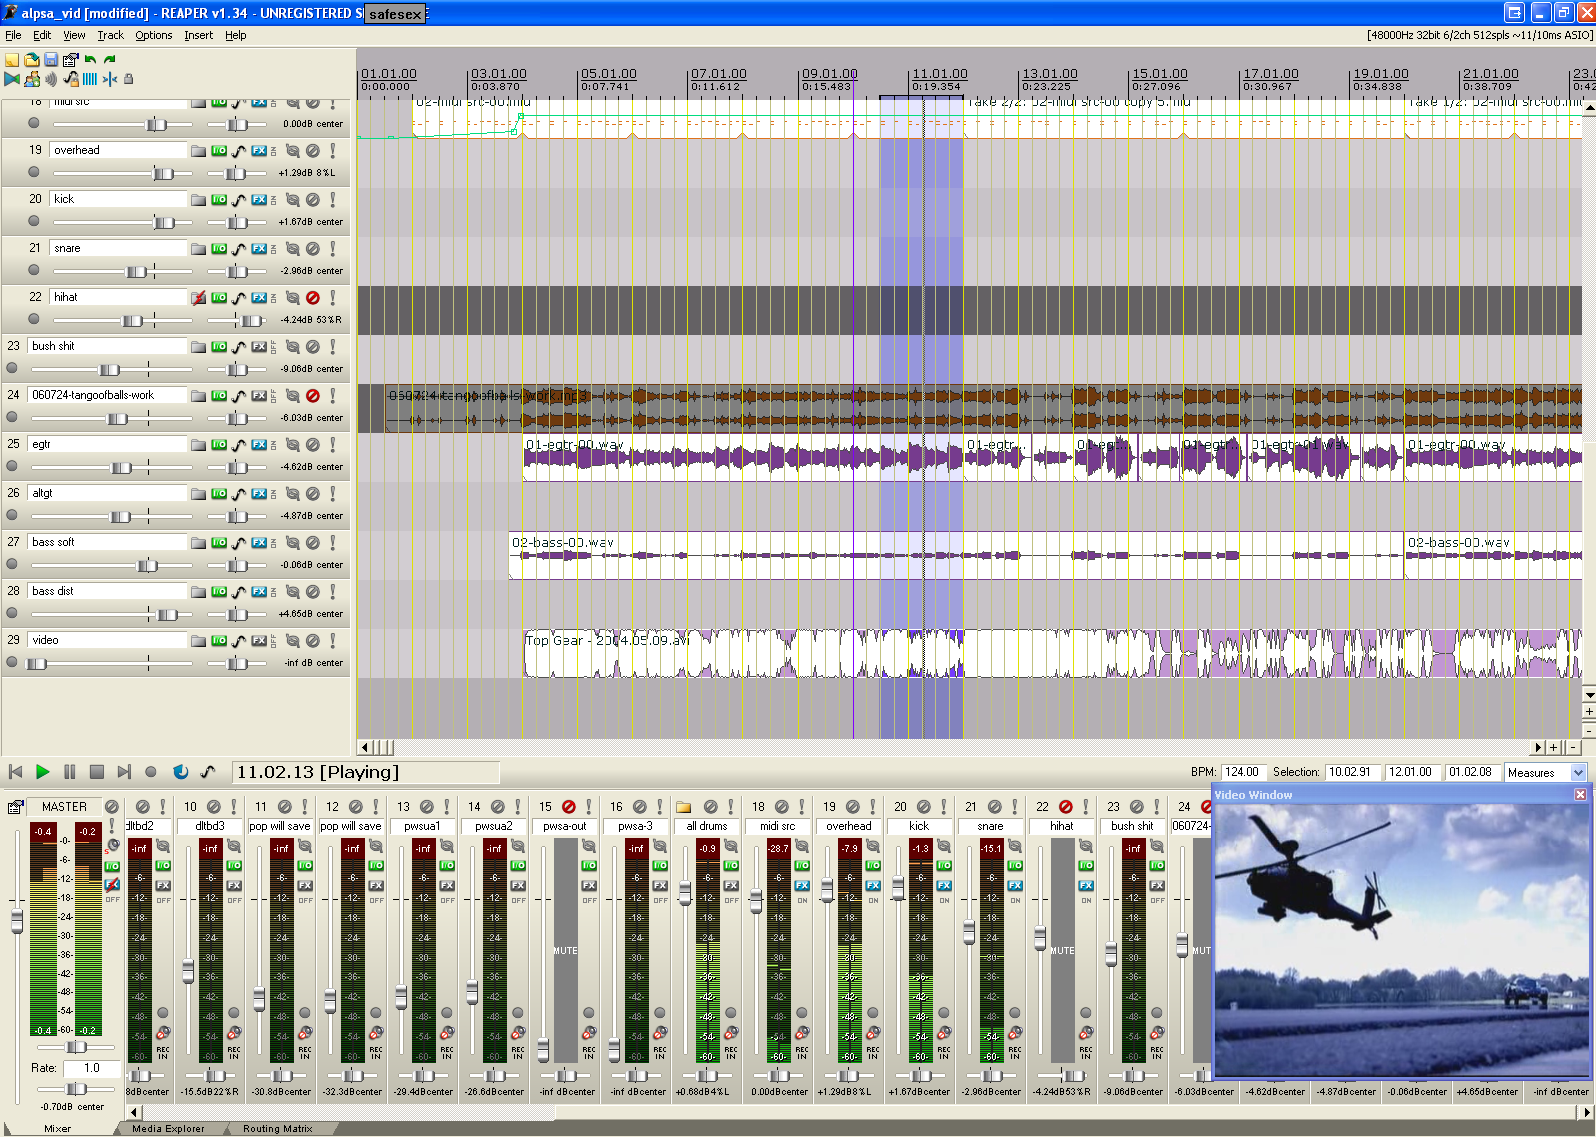1596x1137 pixels.
Task: Unmute the 060724-tangoofballs-work track
Action: (313, 396)
